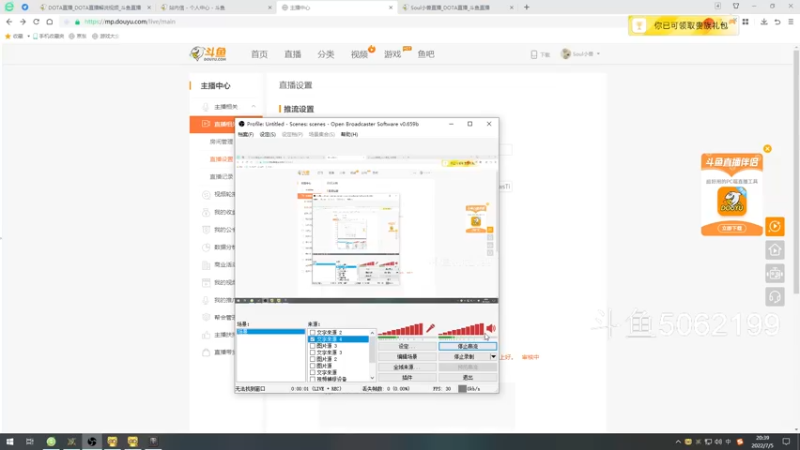Screen dimensions: 800x450
Task: Toggle the OBS microphone mute icon
Action: pyautogui.click(x=431, y=328)
